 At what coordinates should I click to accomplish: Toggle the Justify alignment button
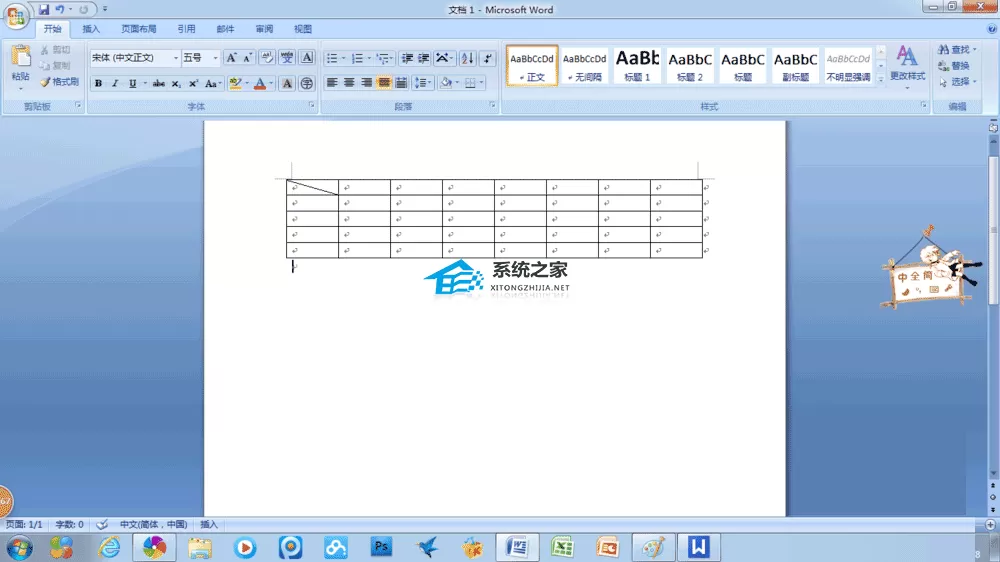pos(384,83)
